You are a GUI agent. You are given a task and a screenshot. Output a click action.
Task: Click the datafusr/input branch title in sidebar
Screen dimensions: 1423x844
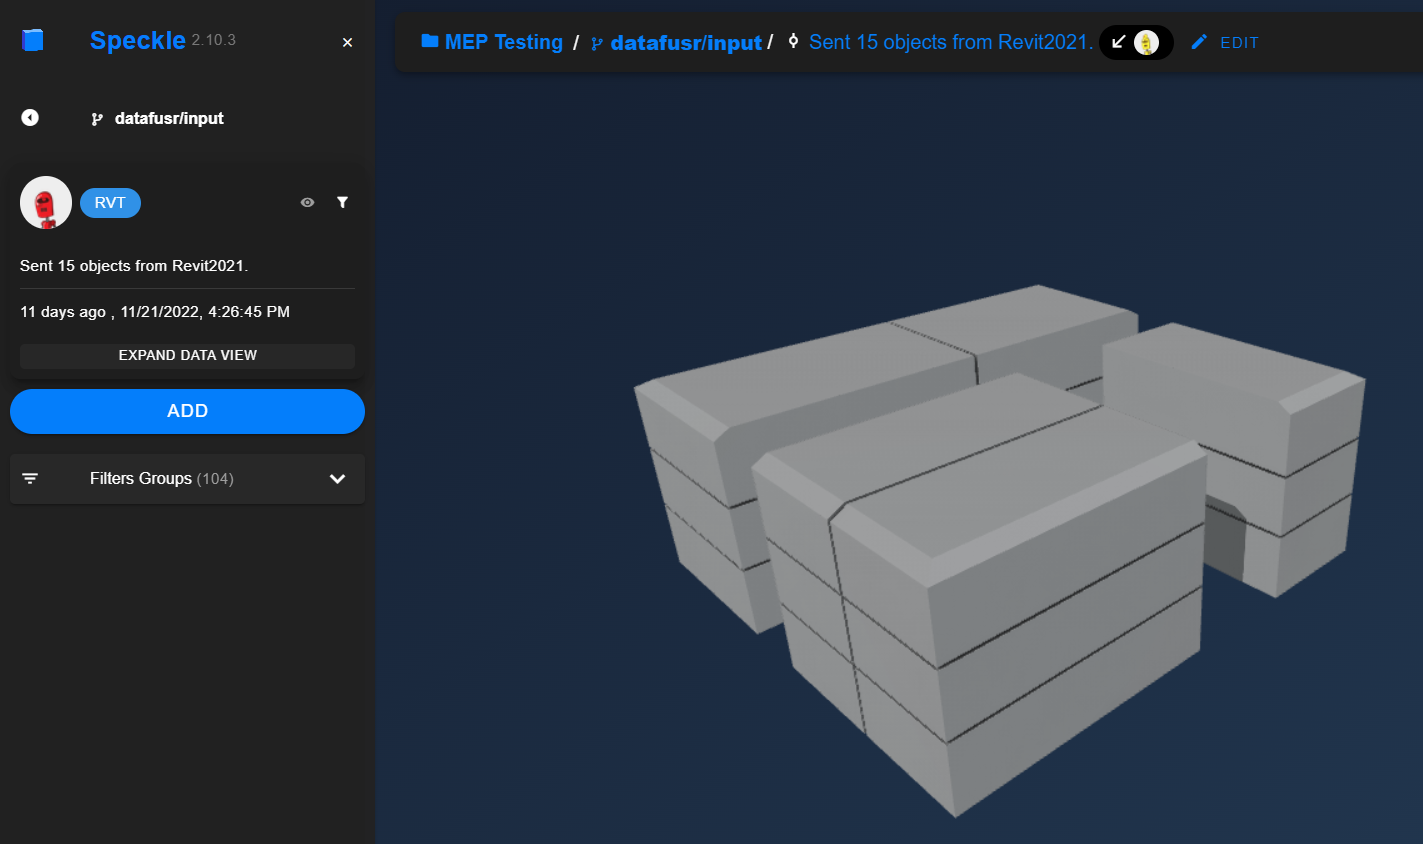(169, 118)
